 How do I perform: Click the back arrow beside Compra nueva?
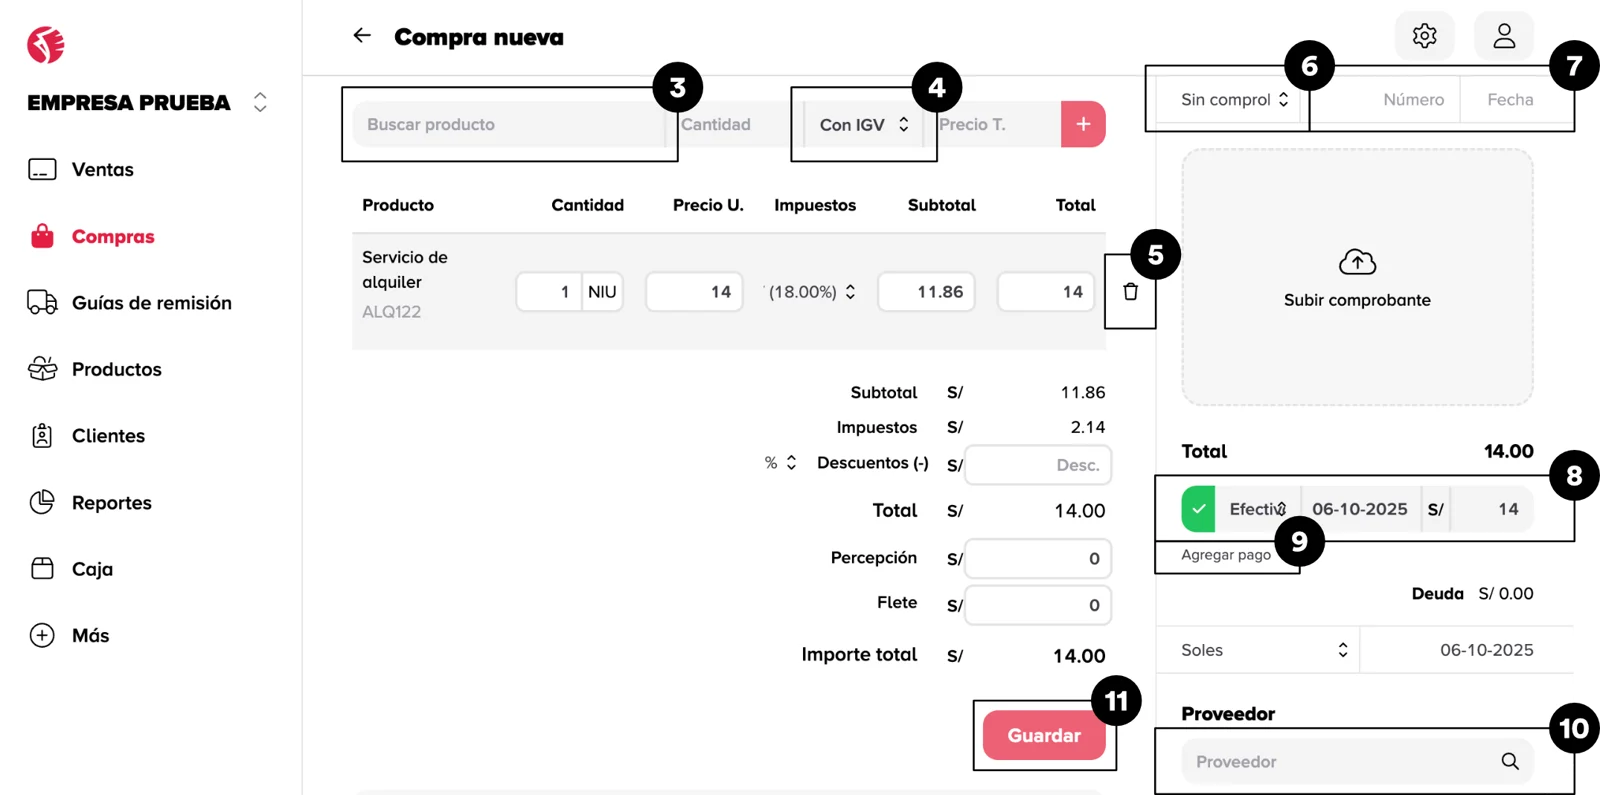click(x=362, y=36)
